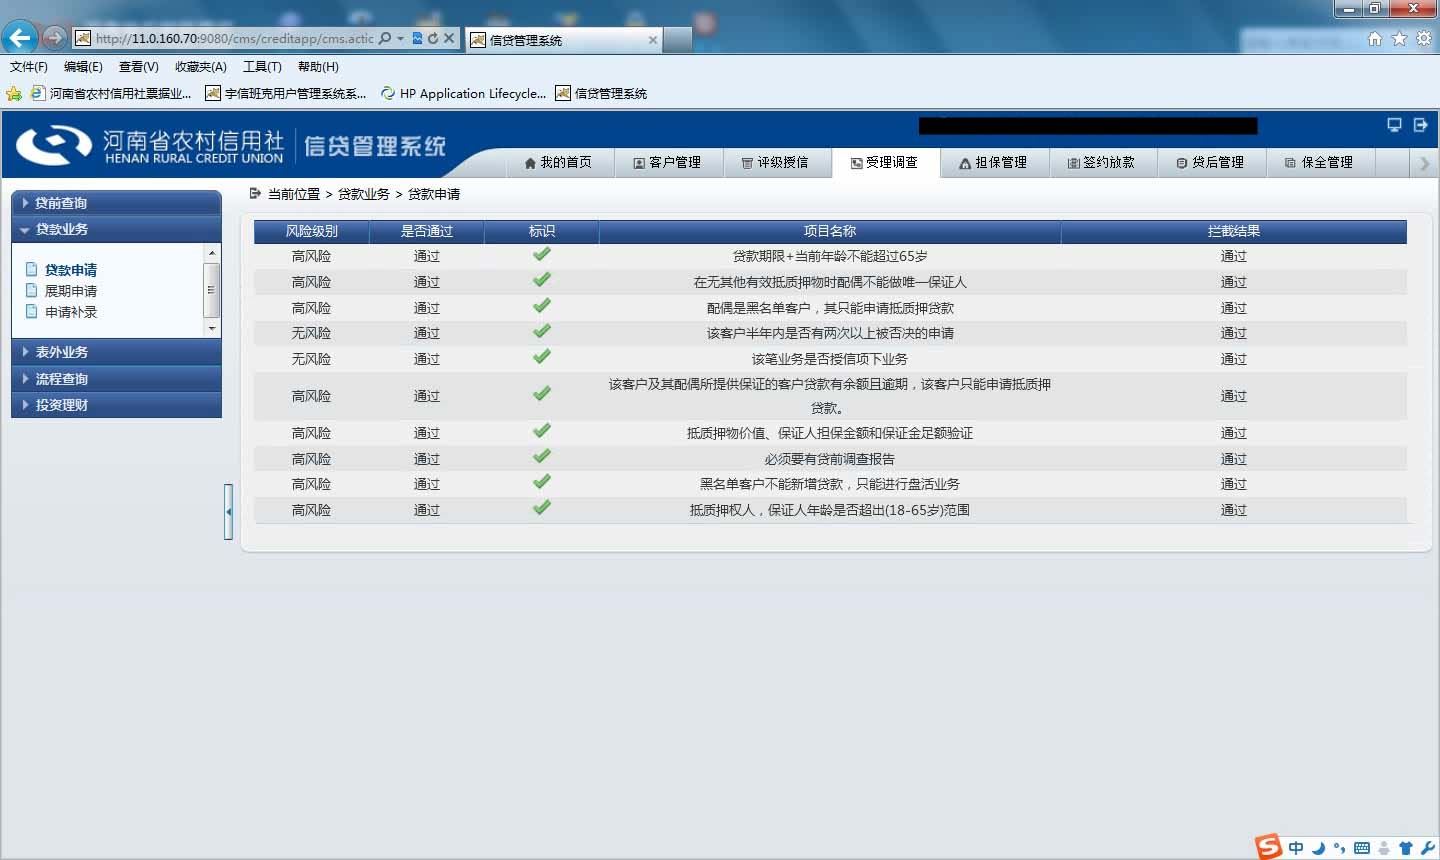Show more tabs with the right arrow chevron
The height and width of the screenshot is (860, 1440).
pos(1425,163)
